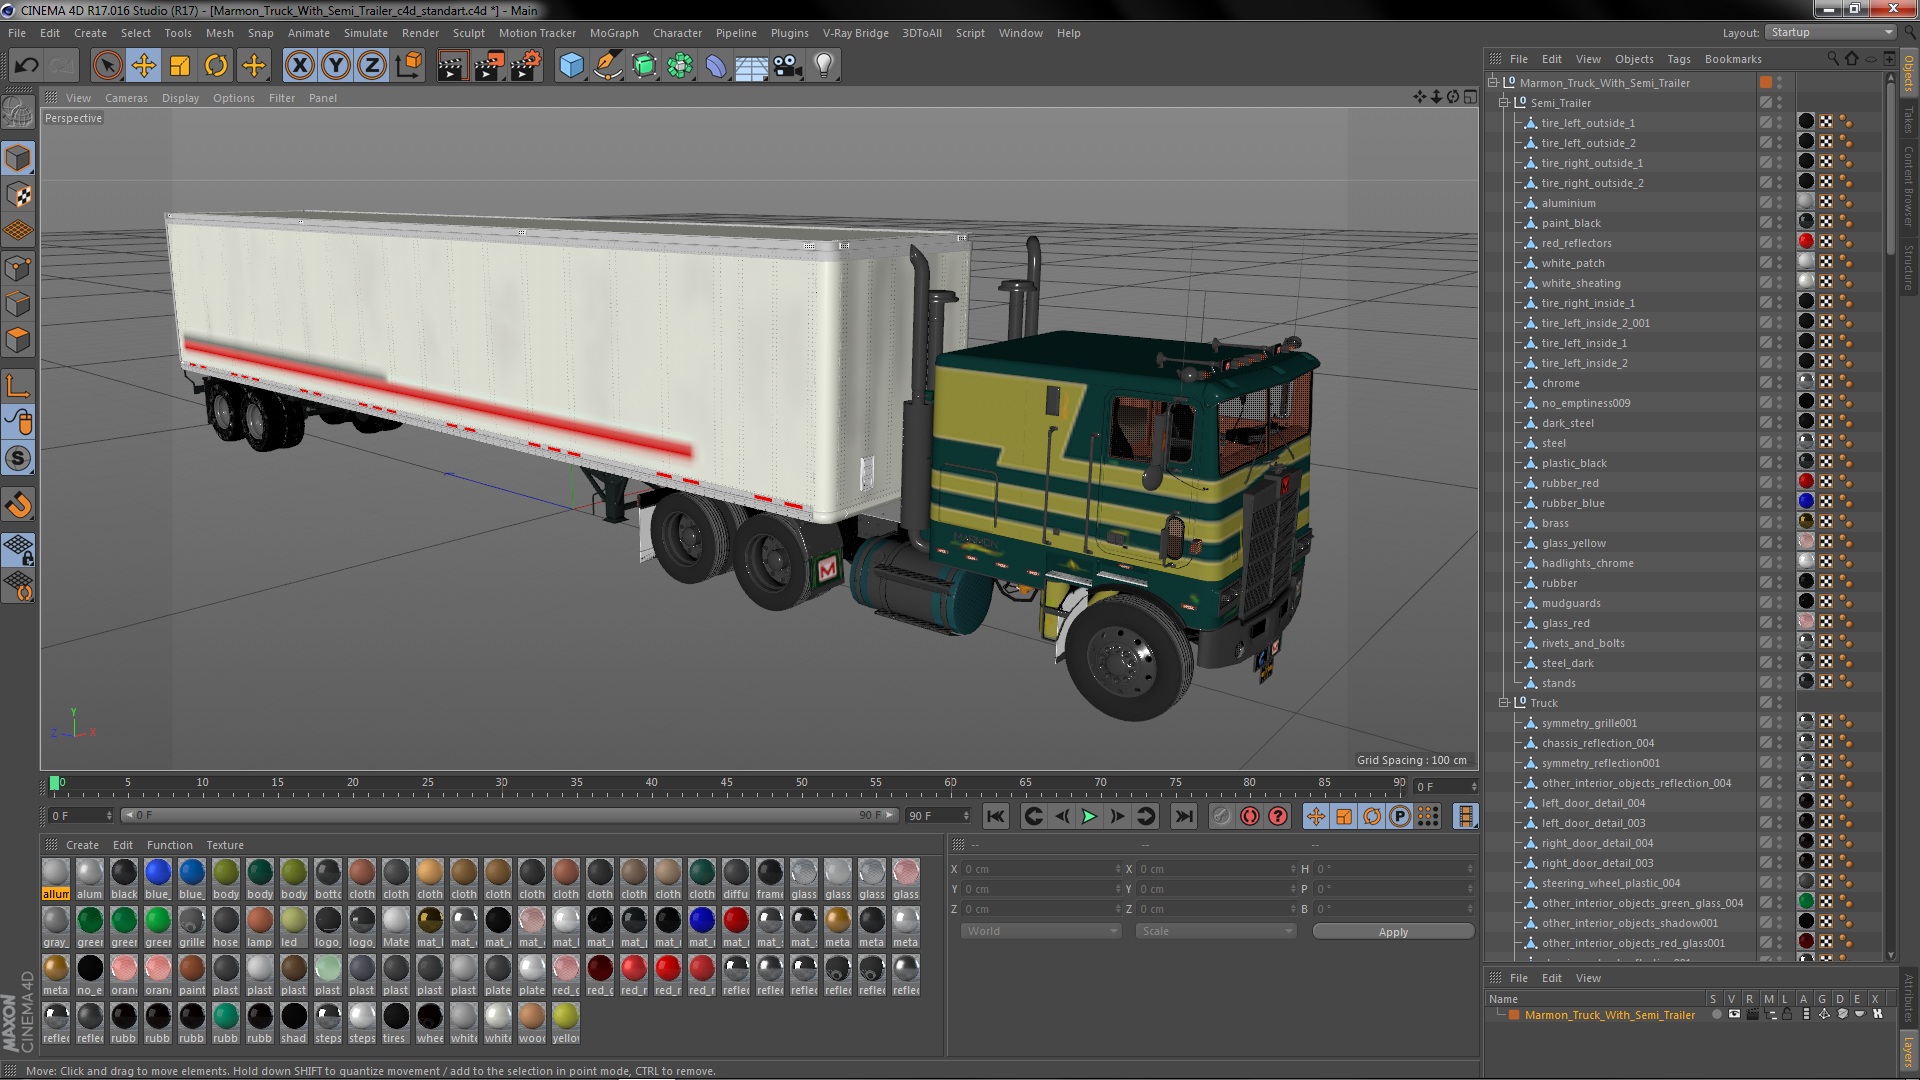Screen dimensions: 1920x1080
Task: Open the V-Ray Bridge menu
Action: 855,33
